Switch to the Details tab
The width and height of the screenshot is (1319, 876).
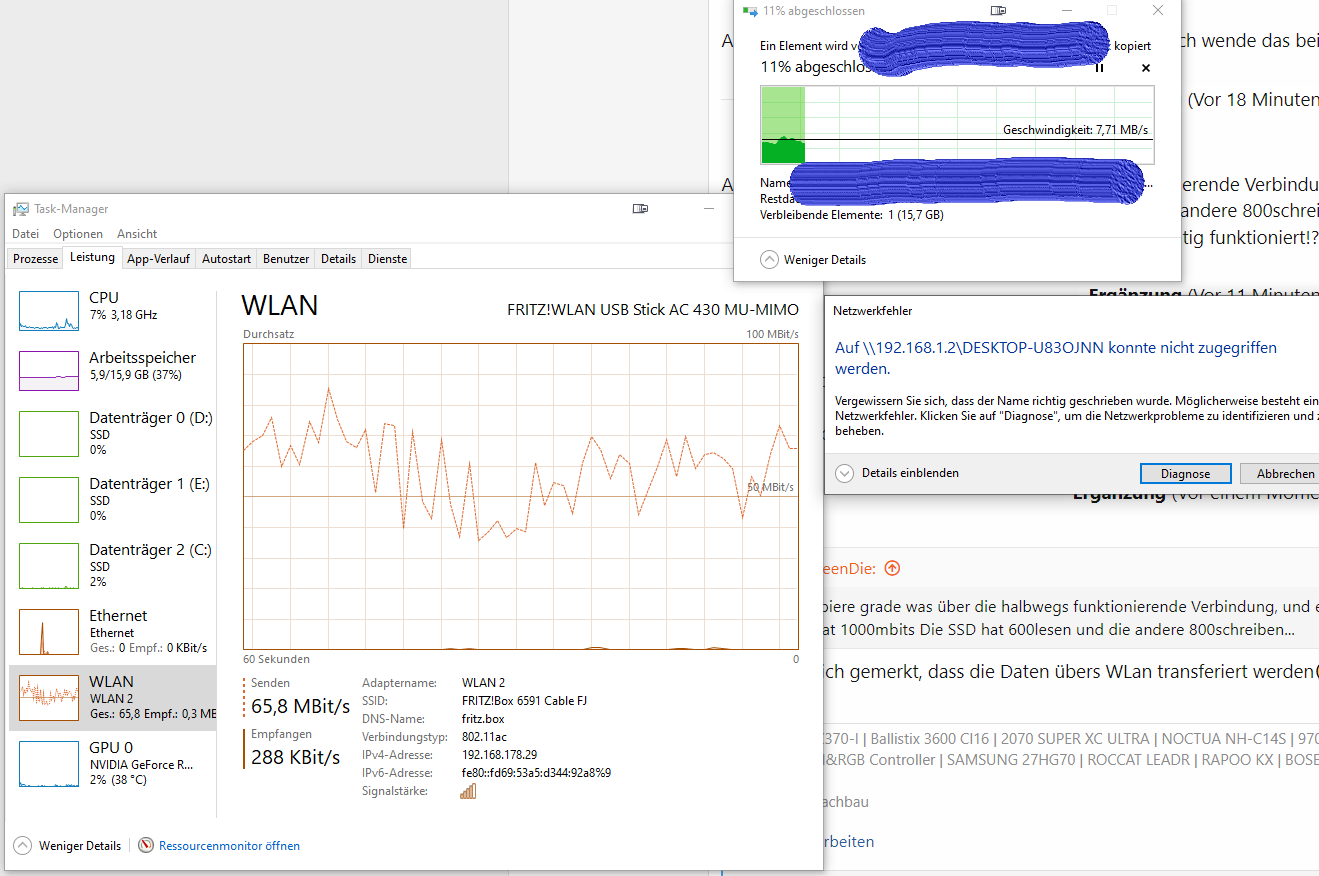pos(338,258)
